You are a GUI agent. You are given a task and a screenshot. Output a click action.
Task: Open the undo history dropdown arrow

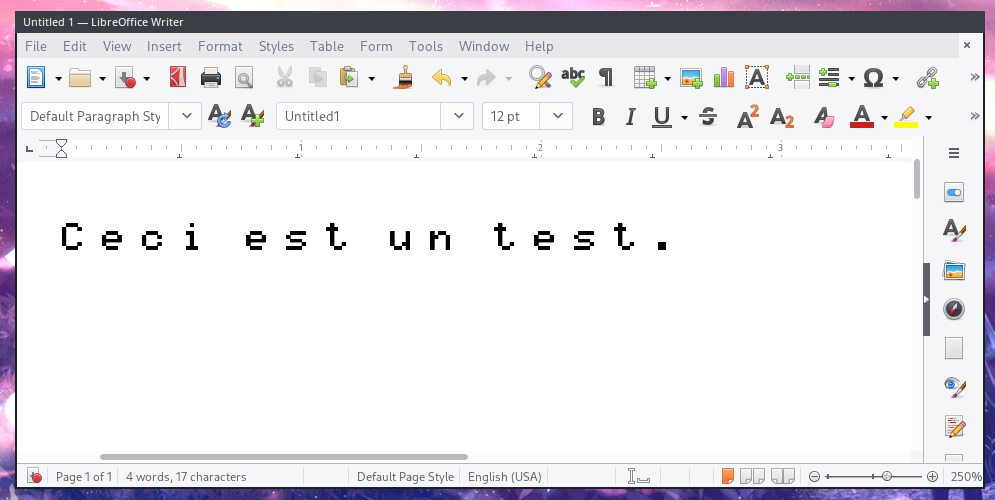(x=464, y=79)
